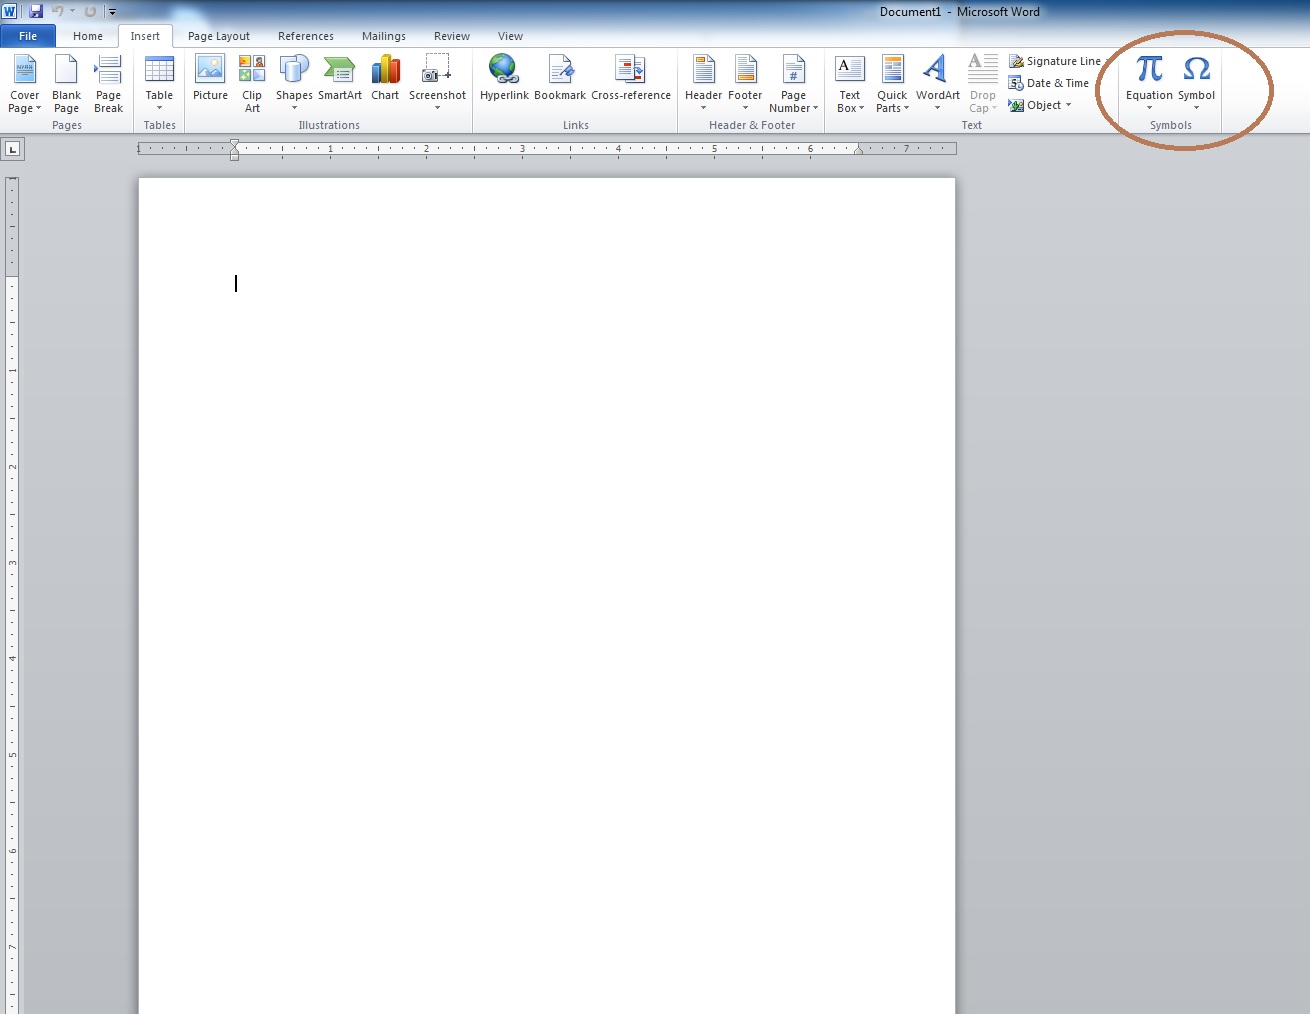Add a Bookmark
Image resolution: width=1310 pixels, height=1014 pixels.
pyautogui.click(x=560, y=78)
